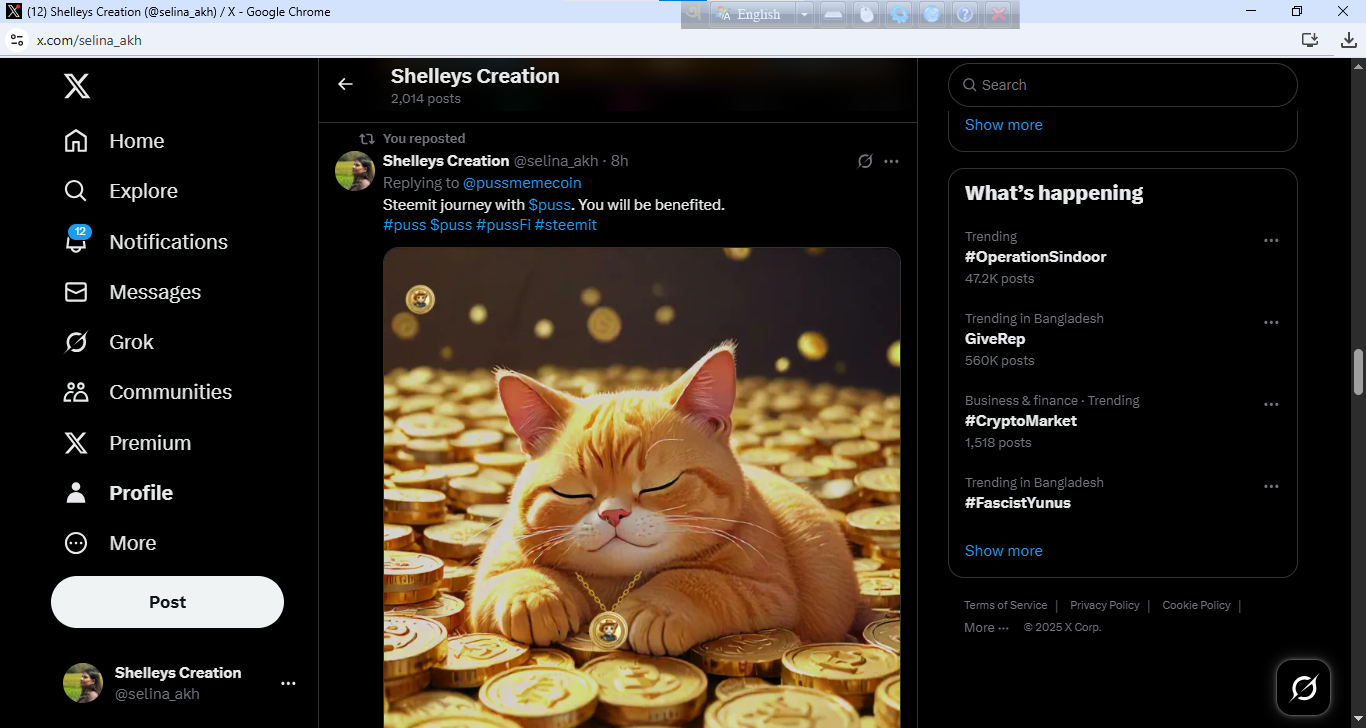
Task: Open the Notifications bell with 12 badge
Action: pyautogui.click(x=76, y=242)
